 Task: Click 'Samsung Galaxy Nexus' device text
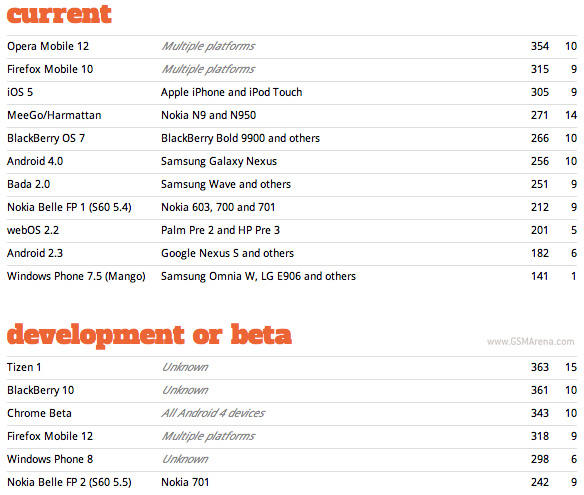(219, 162)
